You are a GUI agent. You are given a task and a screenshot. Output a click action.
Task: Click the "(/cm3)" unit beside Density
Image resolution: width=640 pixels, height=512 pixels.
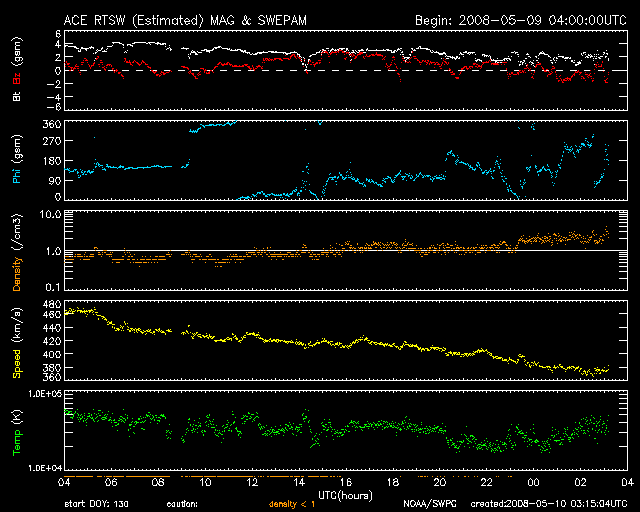pyautogui.click(x=16, y=232)
